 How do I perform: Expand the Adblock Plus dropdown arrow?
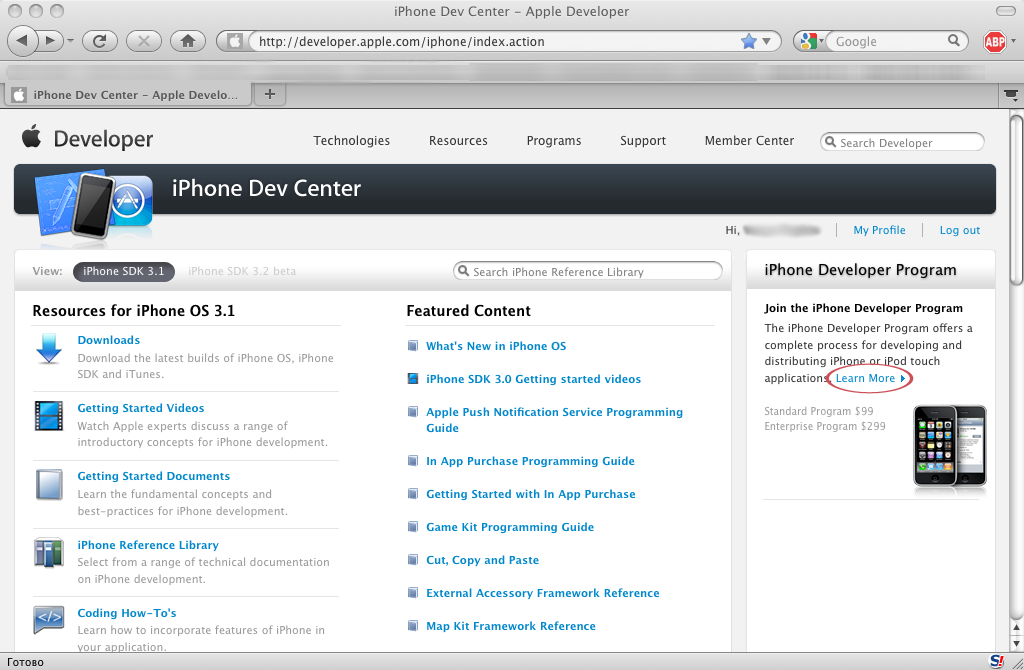[x=1014, y=41]
